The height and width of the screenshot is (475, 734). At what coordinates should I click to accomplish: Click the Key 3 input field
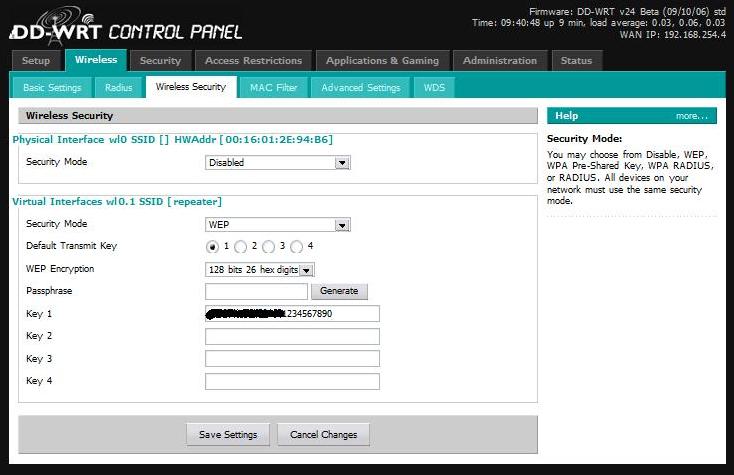coord(292,358)
